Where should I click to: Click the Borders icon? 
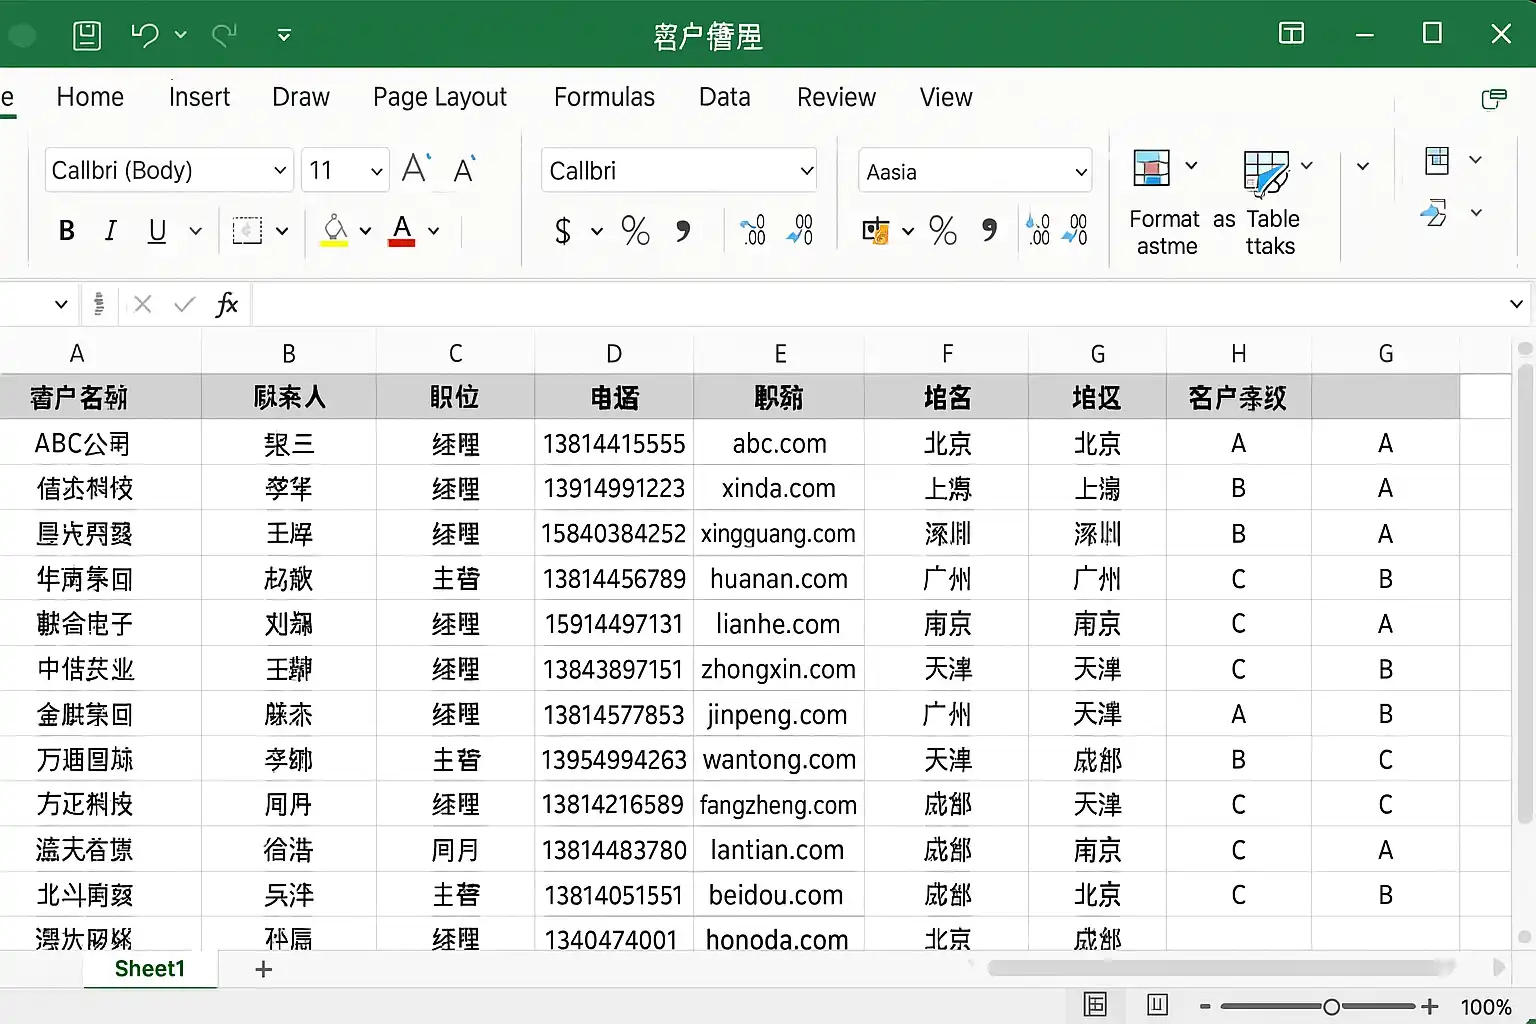(247, 231)
